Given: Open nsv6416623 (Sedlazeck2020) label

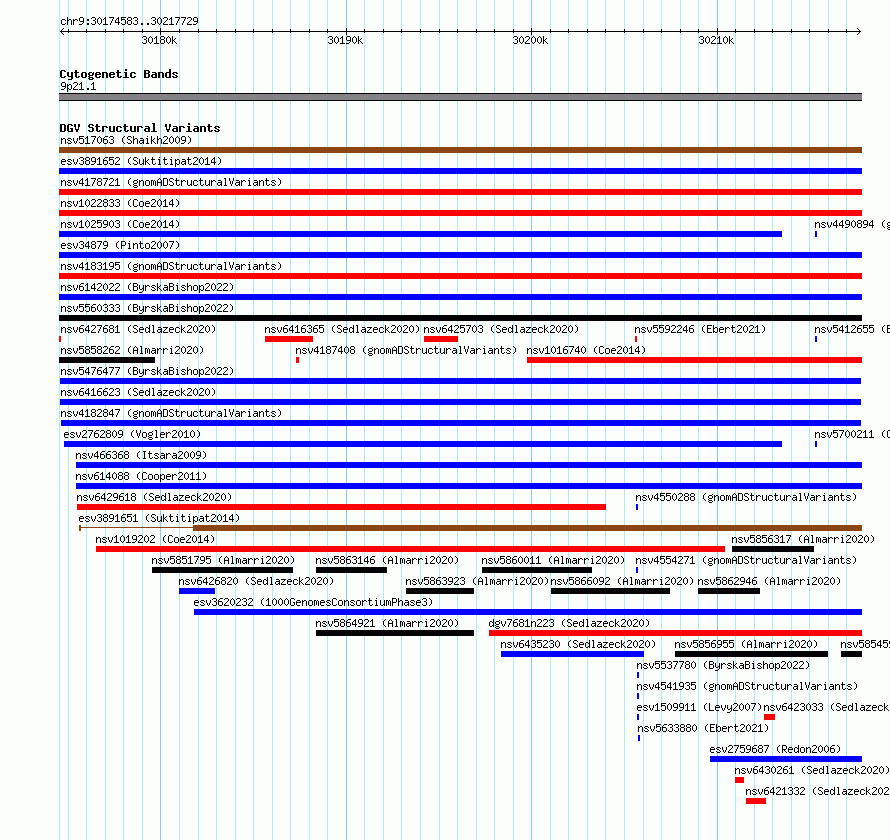Looking at the screenshot, I should (138, 392).
